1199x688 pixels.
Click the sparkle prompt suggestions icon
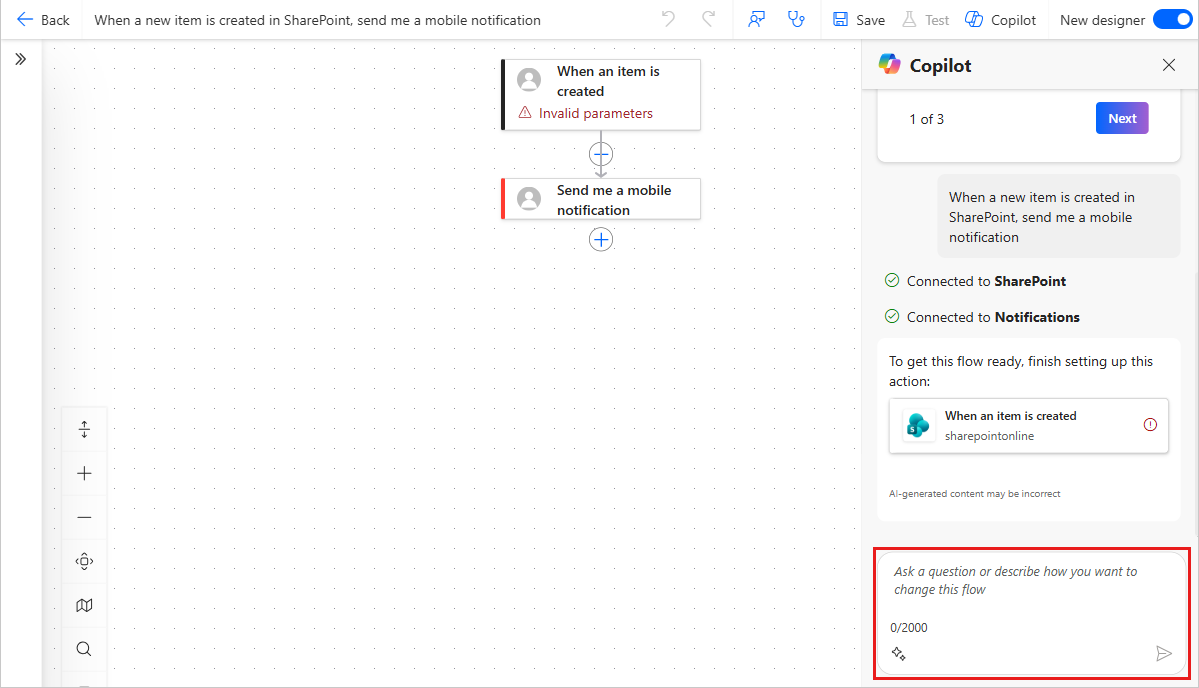[898, 654]
